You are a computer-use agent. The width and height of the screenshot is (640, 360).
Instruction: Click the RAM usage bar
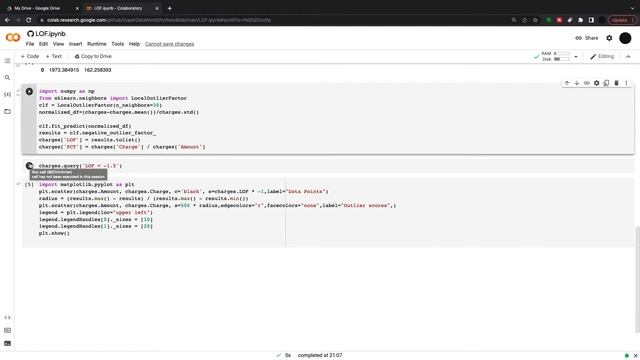pyautogui.click(x=562, y=53)
